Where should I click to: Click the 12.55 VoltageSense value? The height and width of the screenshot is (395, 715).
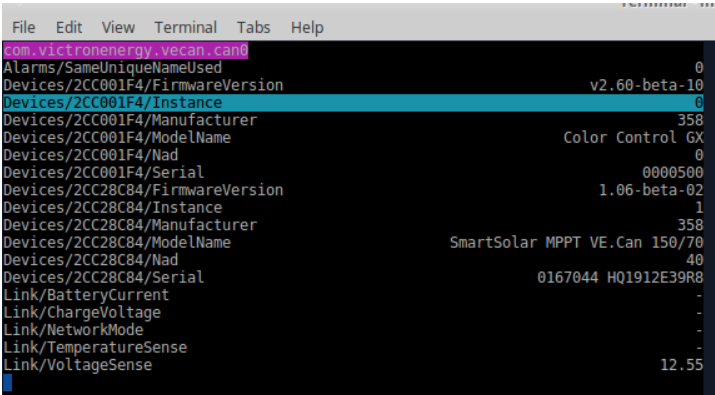point(682,365)
